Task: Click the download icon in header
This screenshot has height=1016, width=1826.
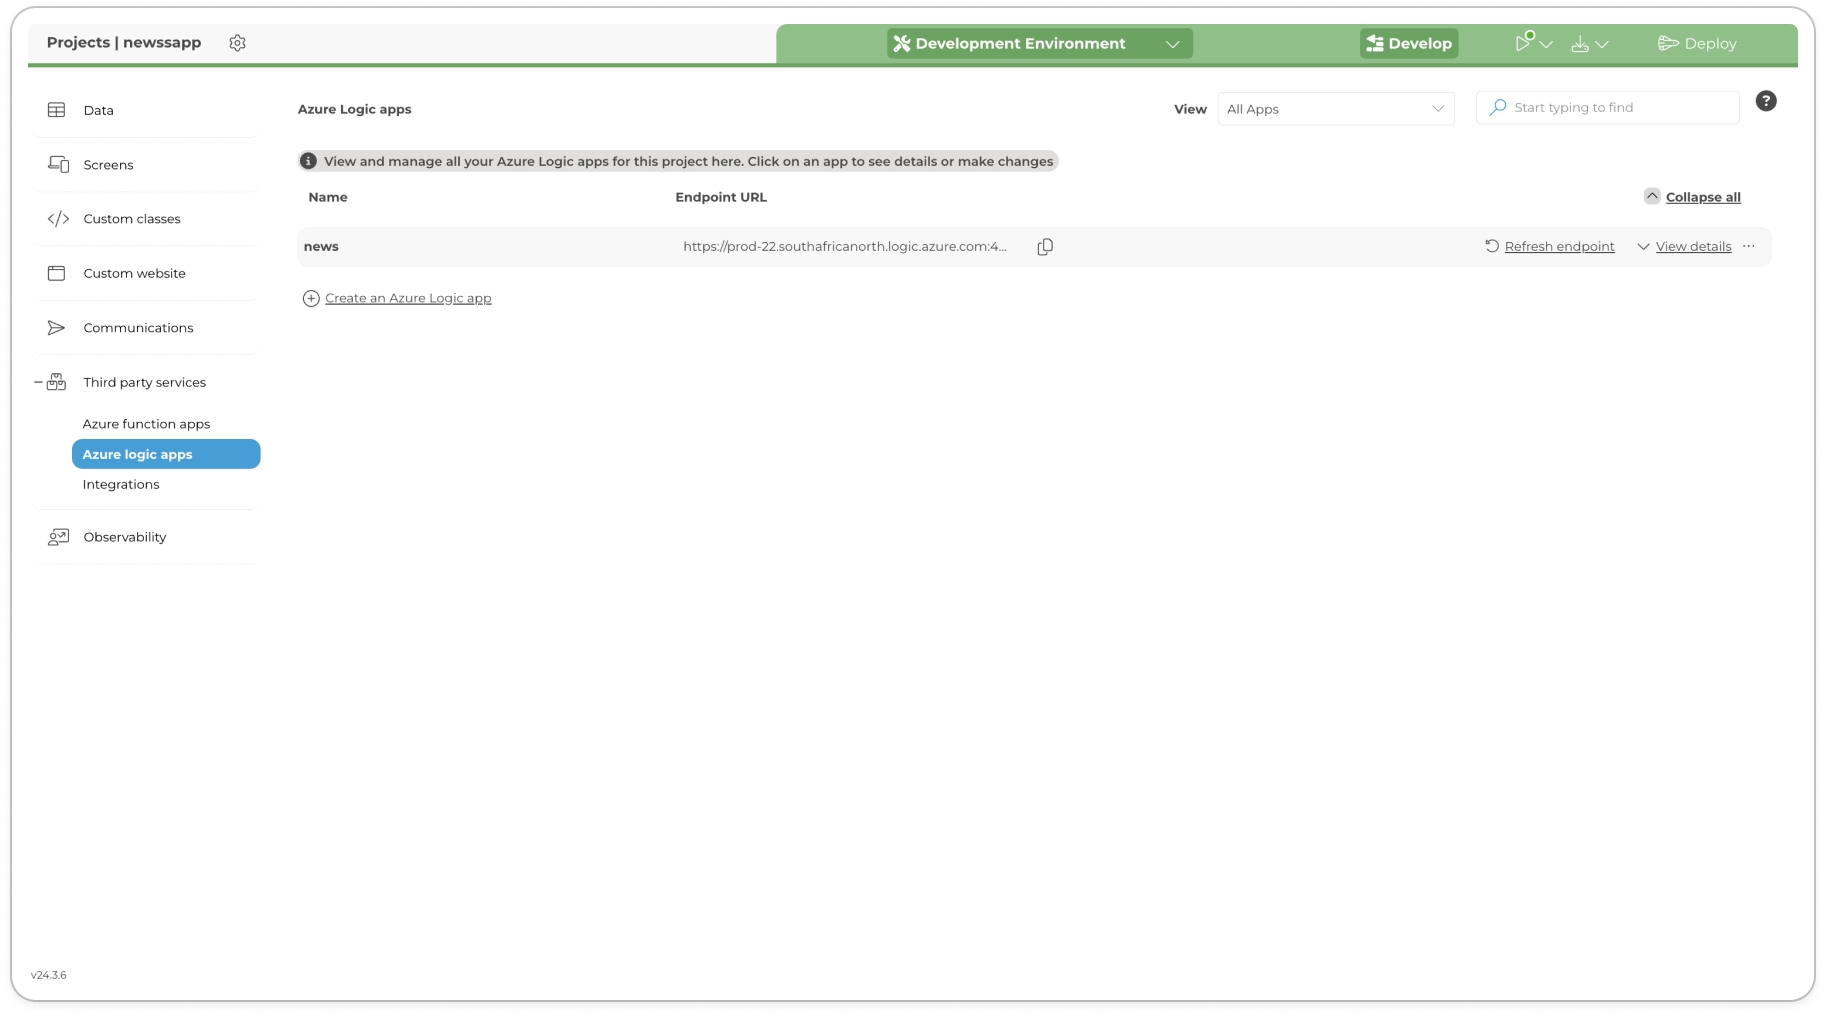Action: tap(1580, 44)
